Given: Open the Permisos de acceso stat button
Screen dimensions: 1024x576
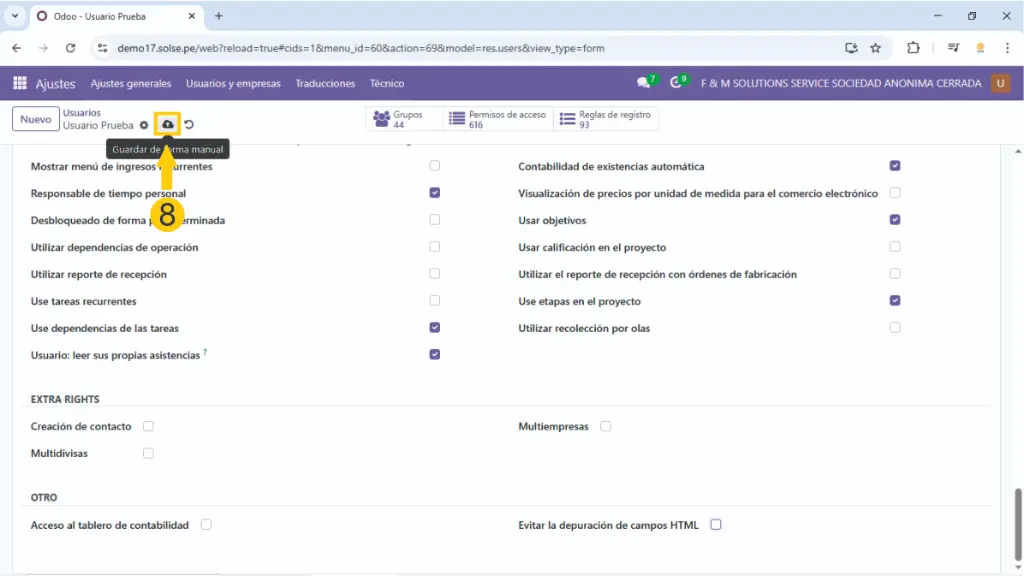Looking at the screenshot, I should 498,119.
